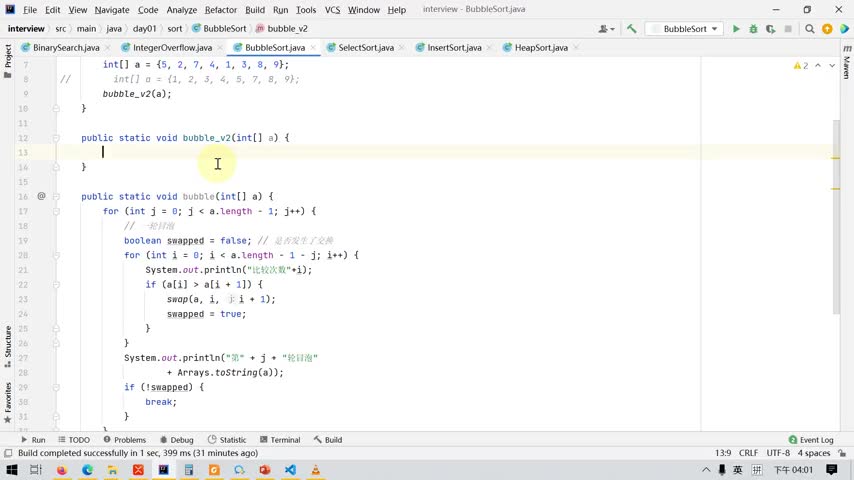Image resolution: width=854 pixels, height=480 pixels.
Task: Start debugging with the bug icon
Action: click(753, 29)
